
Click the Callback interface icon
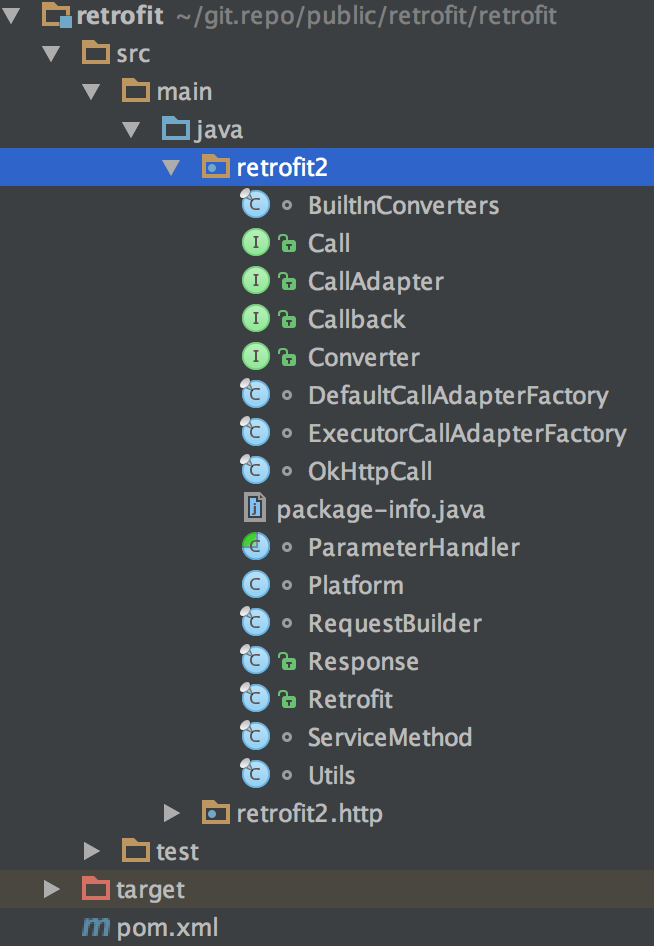(x=256, y=319)
